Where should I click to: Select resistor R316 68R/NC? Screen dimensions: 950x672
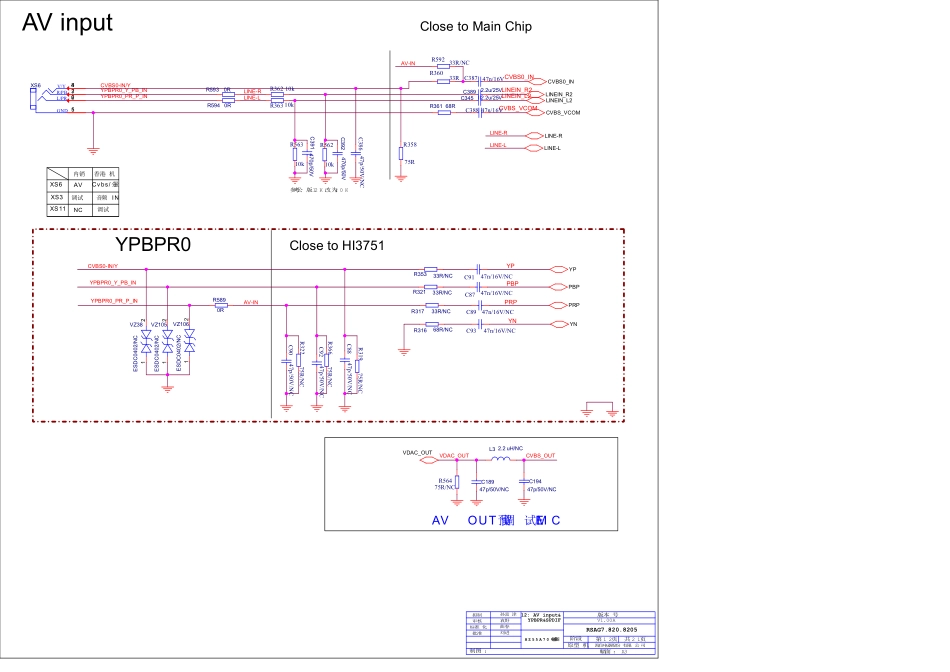tap(432, 324)
